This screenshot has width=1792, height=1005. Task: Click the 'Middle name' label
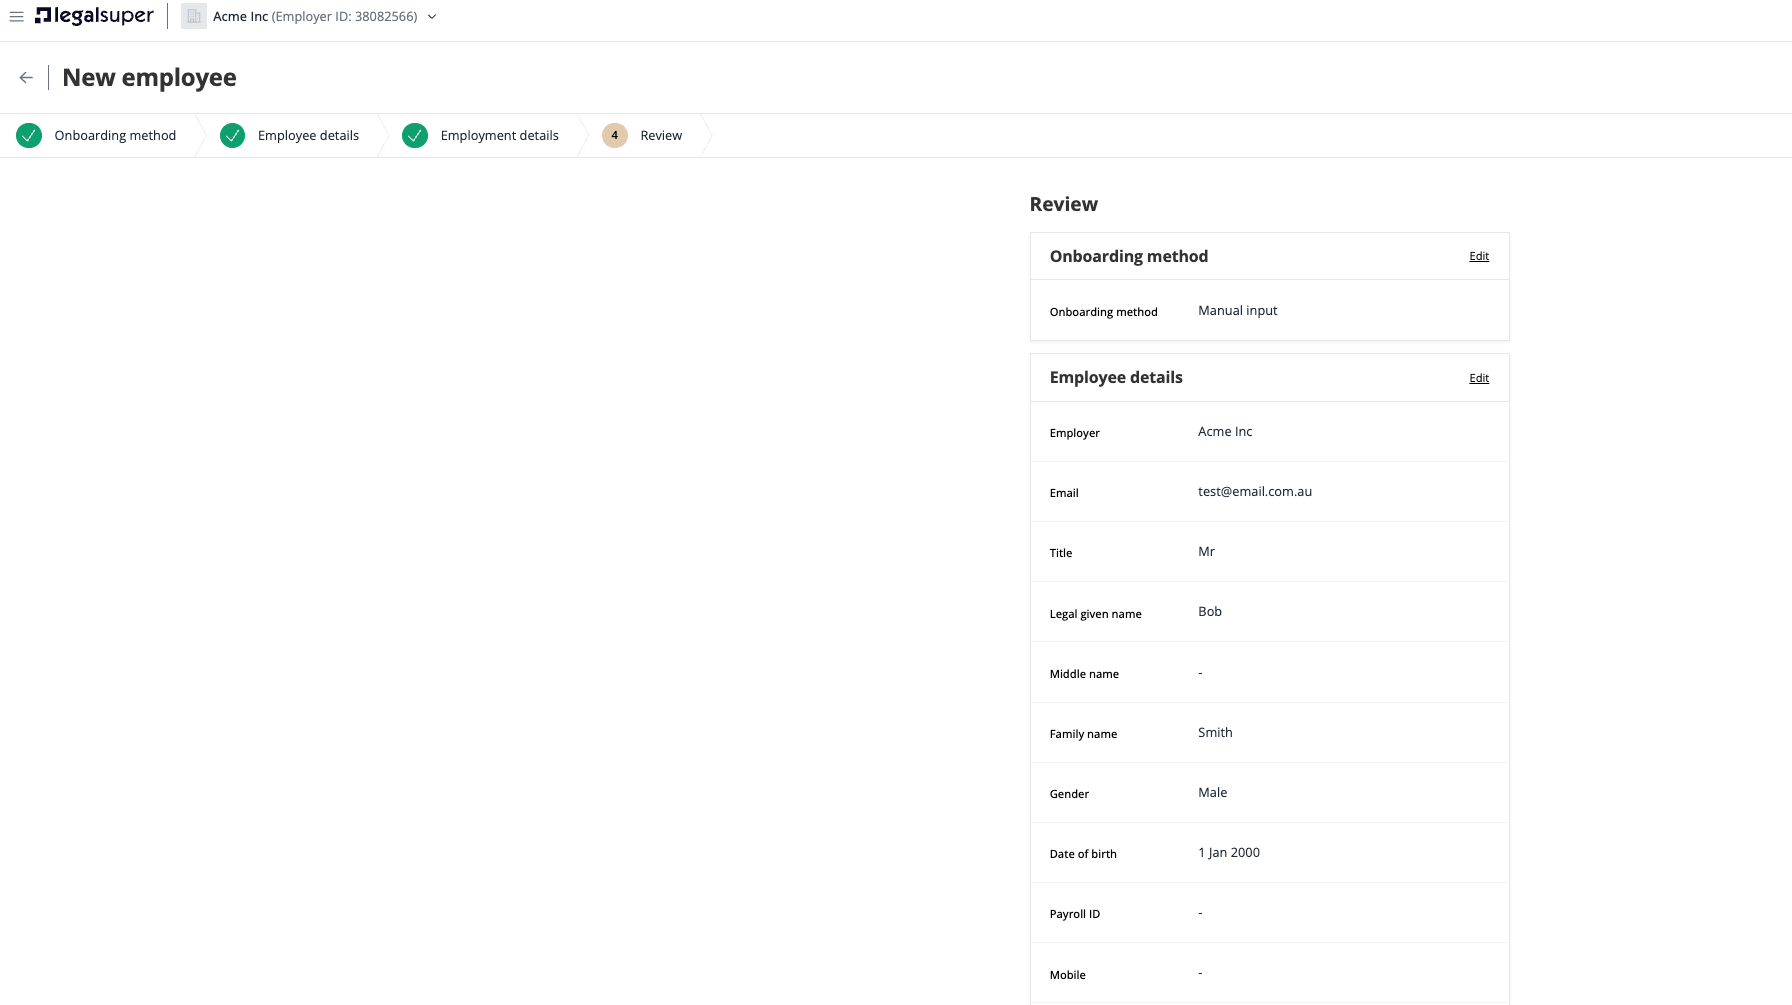(x=1084, y=674)
